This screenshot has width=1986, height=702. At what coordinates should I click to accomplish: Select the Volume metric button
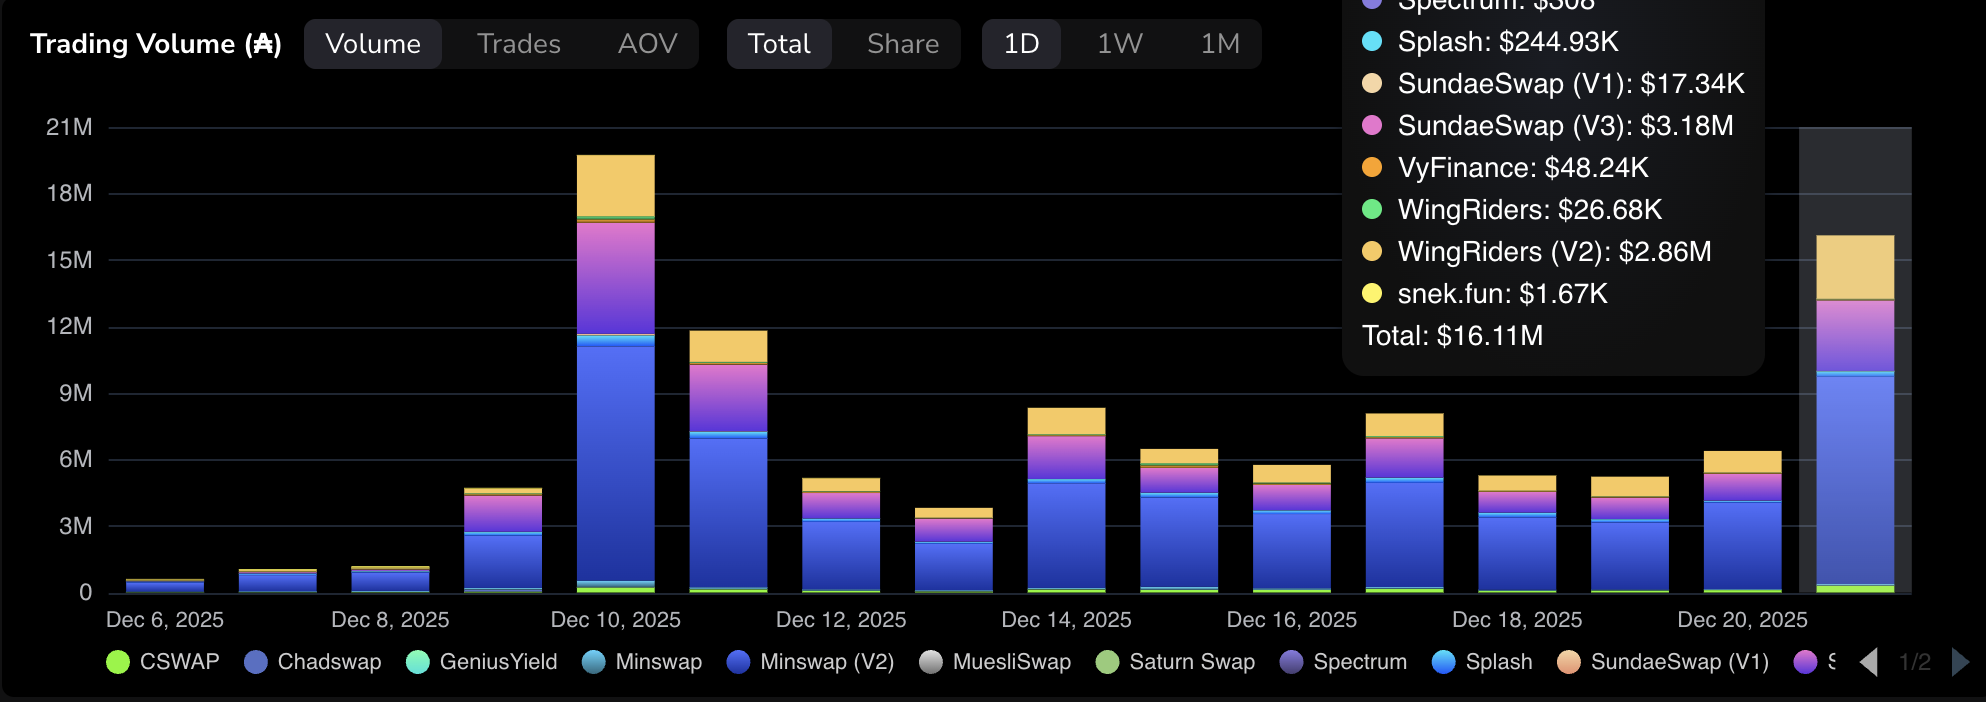(x=373, y=44)
